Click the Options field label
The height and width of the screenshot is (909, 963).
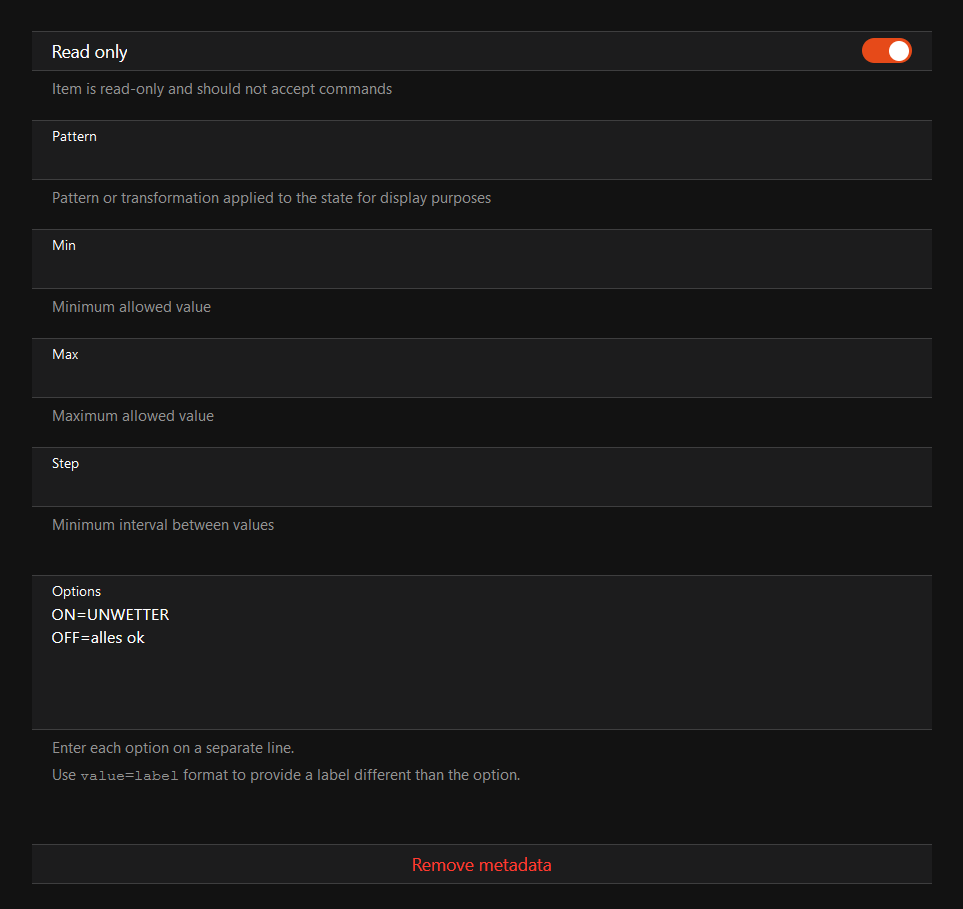coord(76,591)
